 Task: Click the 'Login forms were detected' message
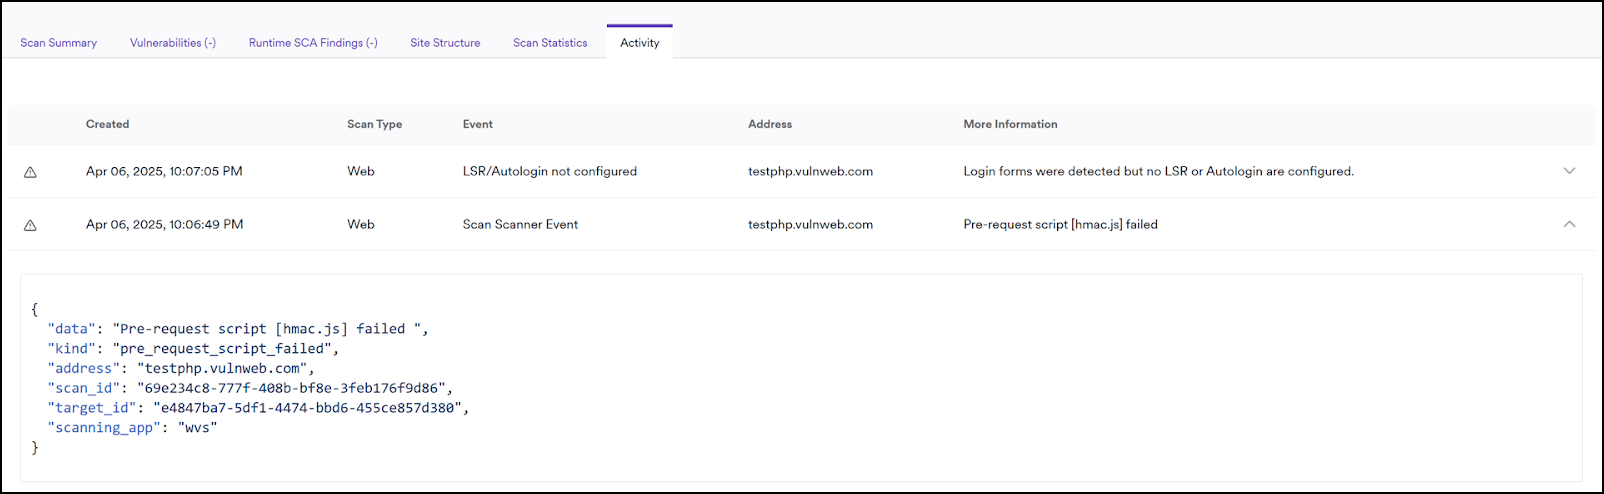point(1159,171)
